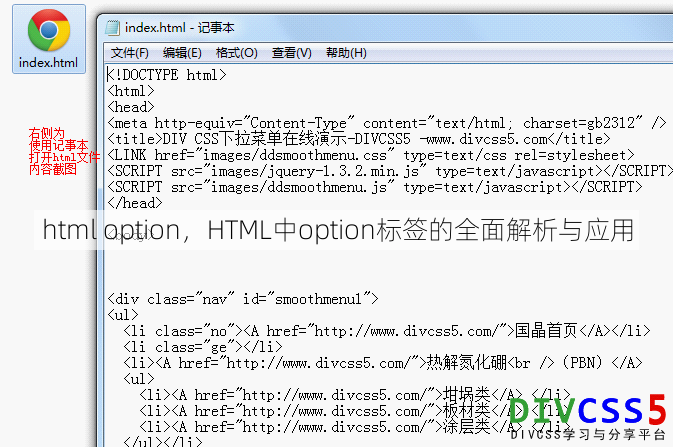673x447 pixels.
Task: Click the li class="no" 国晶首页 line
Action: coord(387,331)
